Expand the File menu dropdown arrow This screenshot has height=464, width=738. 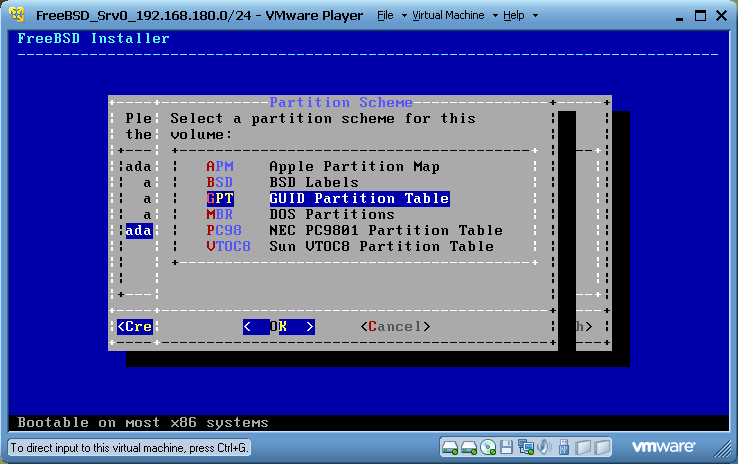tap(404, 16)
